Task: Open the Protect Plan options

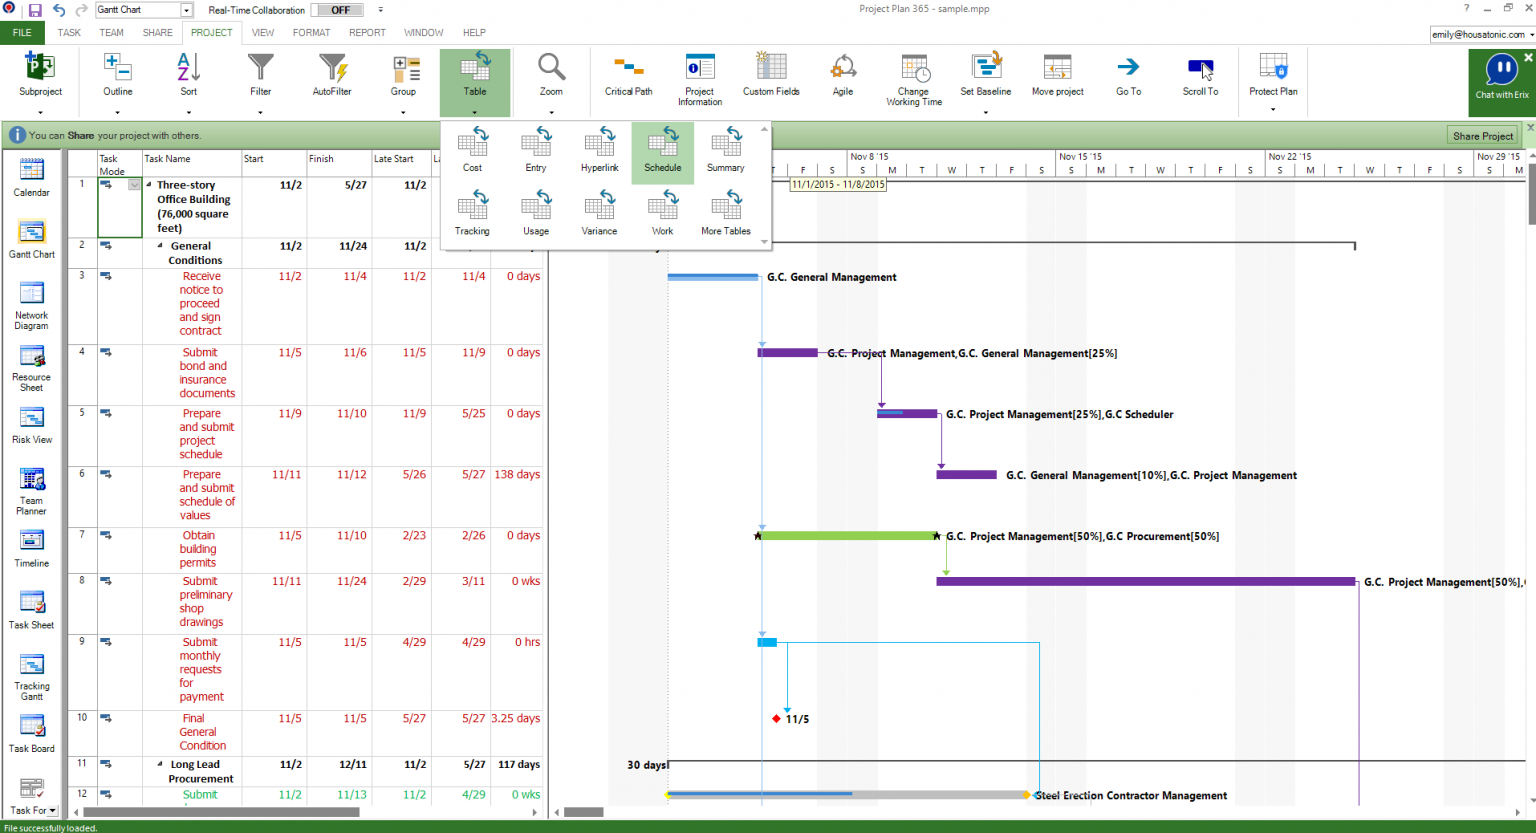Action: point(1272,75)
